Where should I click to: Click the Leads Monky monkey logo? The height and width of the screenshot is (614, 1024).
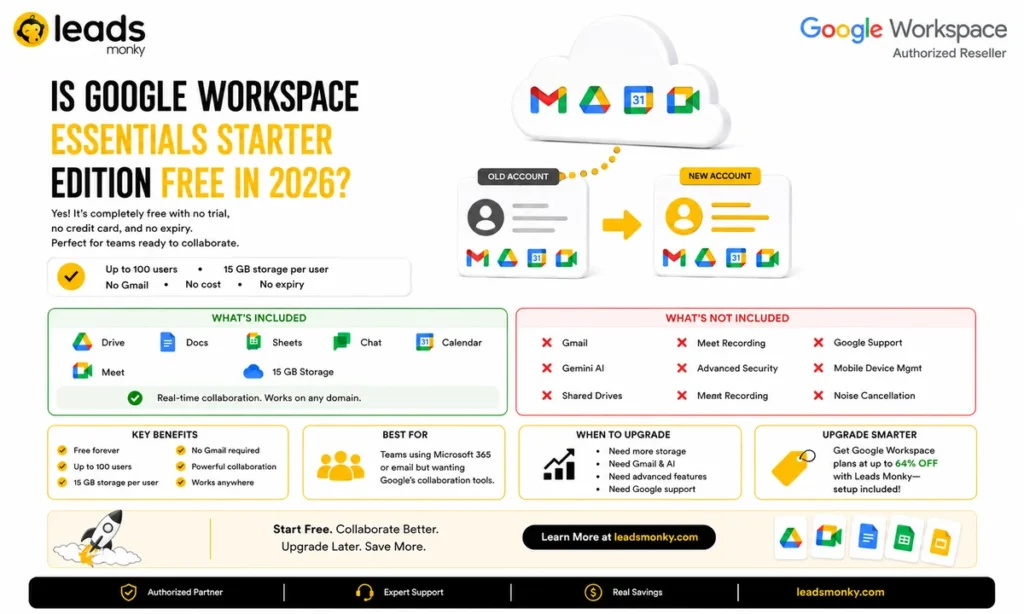pos(31,29)
